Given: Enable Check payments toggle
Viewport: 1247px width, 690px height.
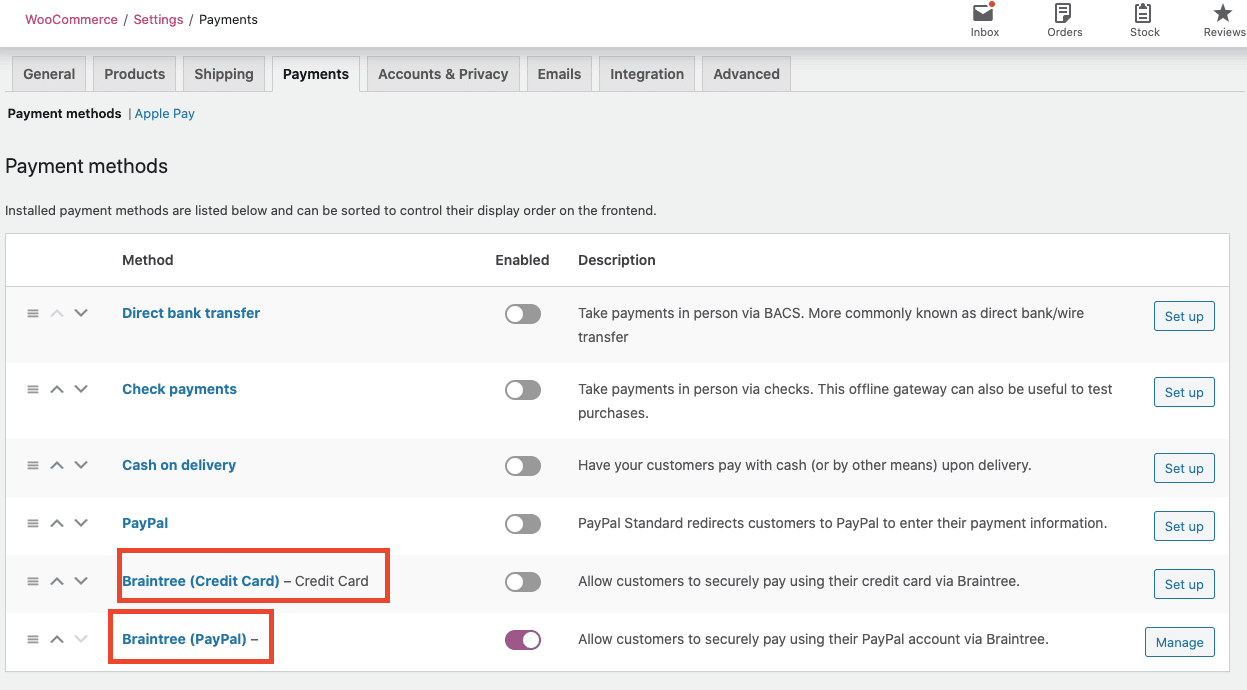Looking at the screenshot, I should click(x=522, y=390).
